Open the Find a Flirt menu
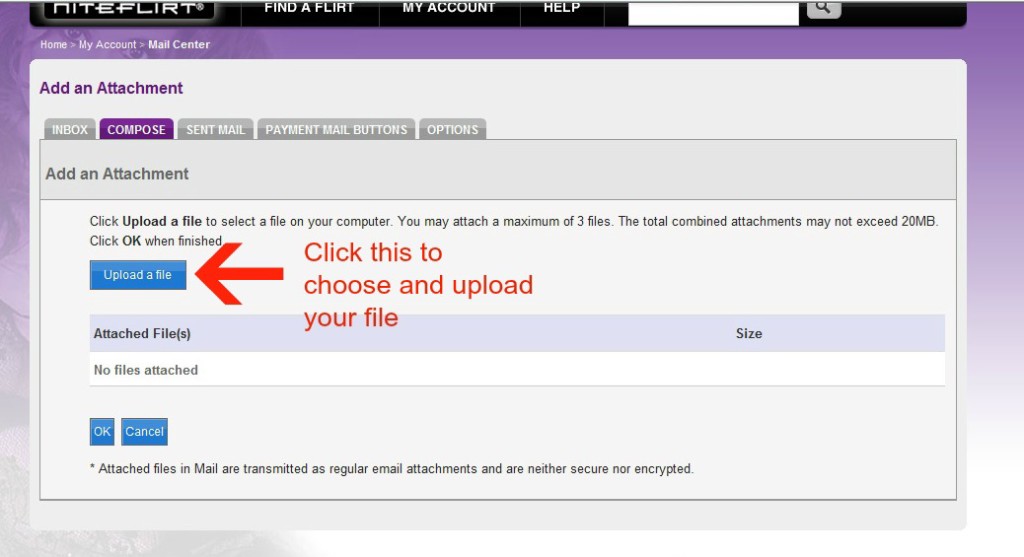Screen dimensions: 1024x557 [309, 8]
